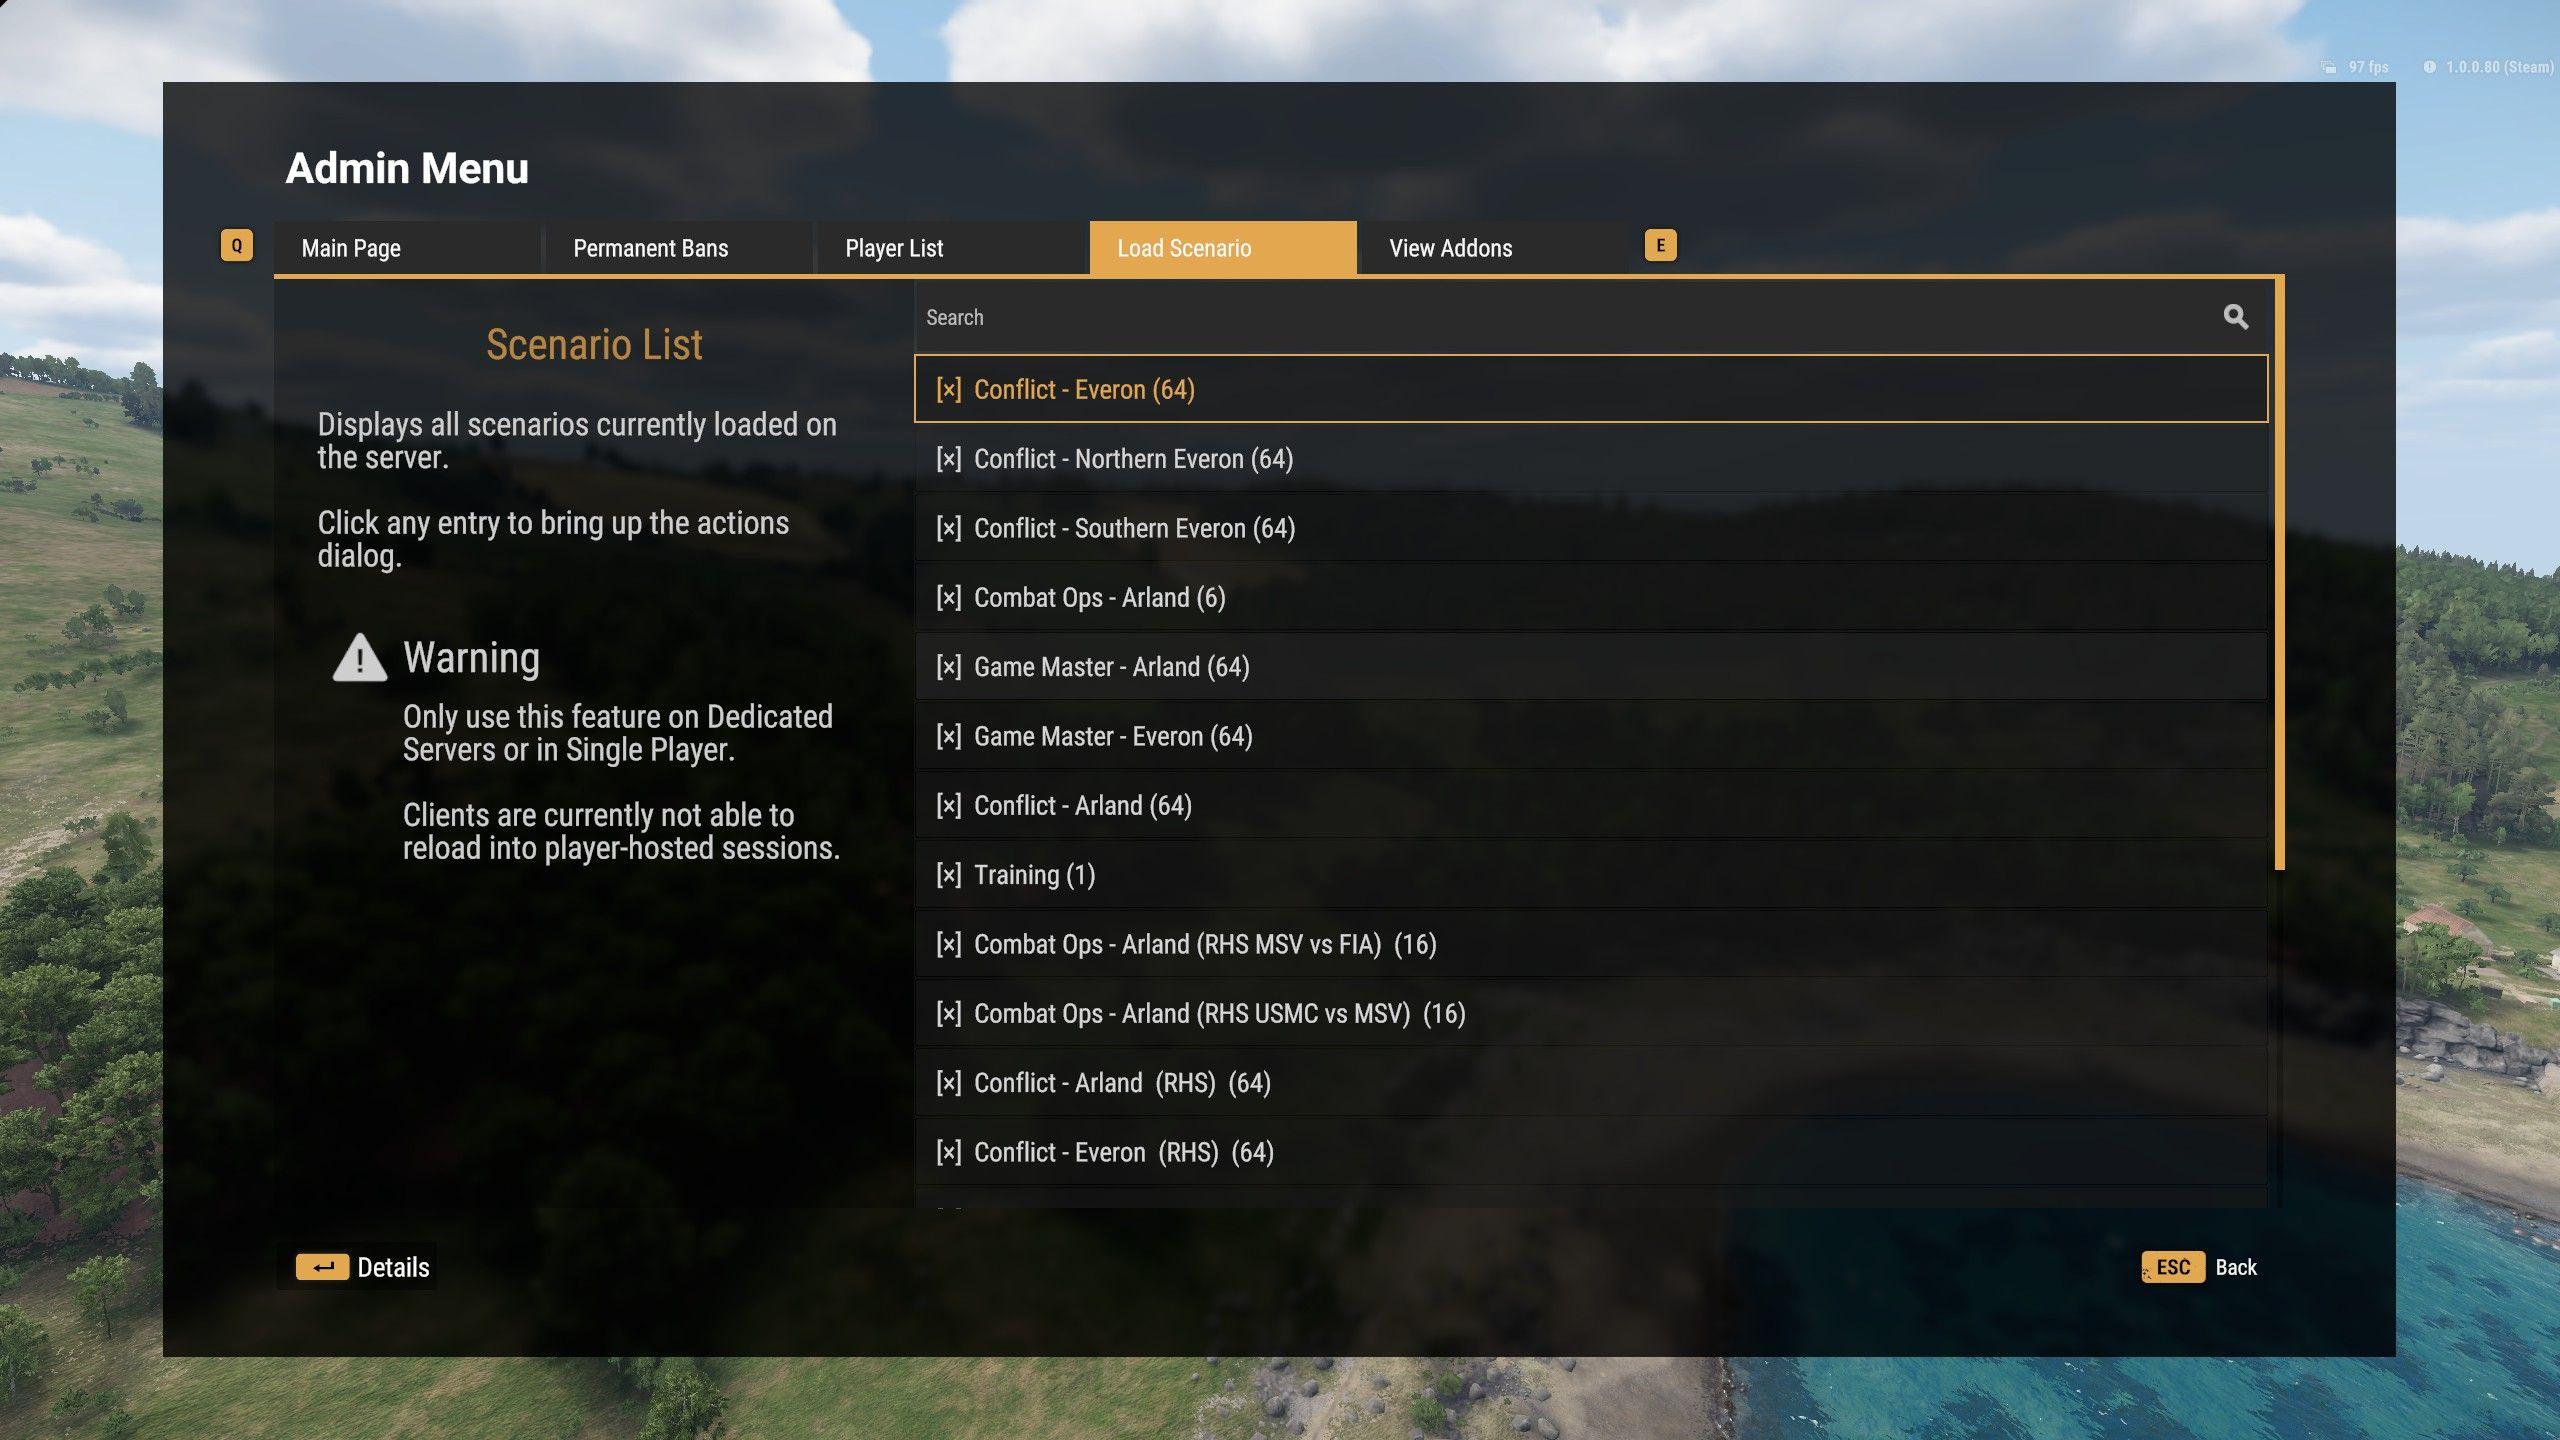The height and width of the screenshot is (1440, 2560).
Task: Click the search magnifier icon
Action: tap(2235, 316)
